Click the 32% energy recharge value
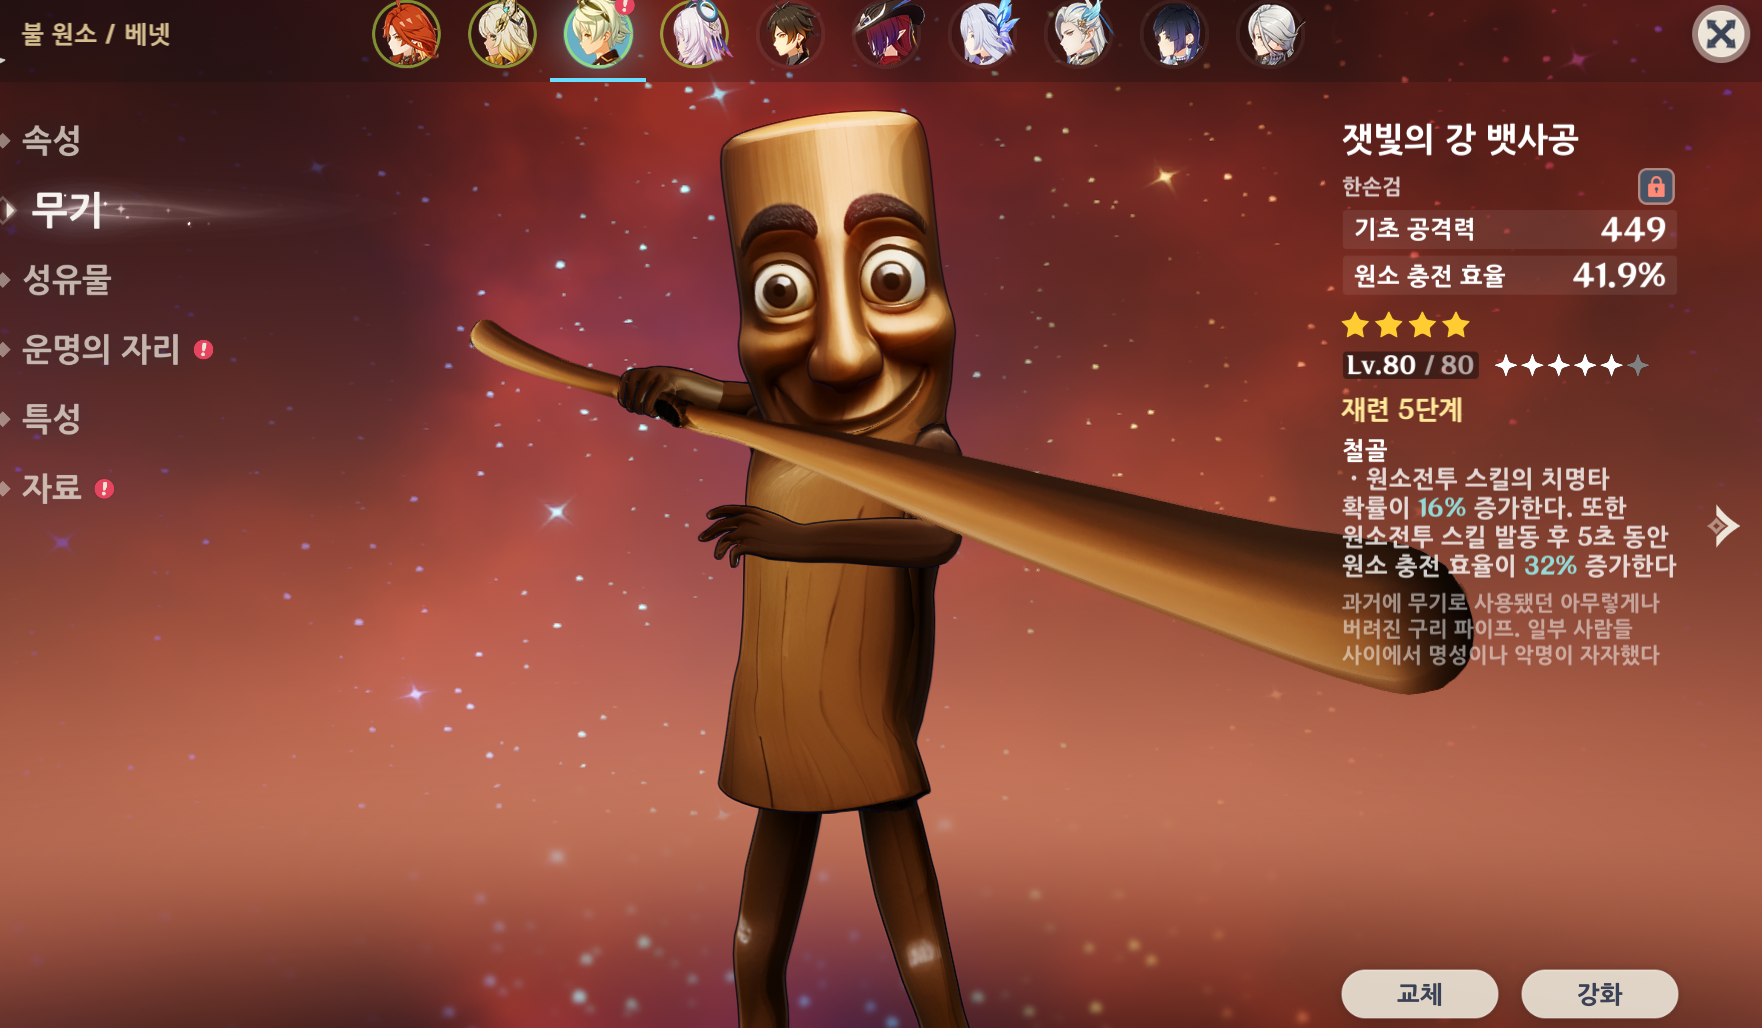 [1550, 566]
